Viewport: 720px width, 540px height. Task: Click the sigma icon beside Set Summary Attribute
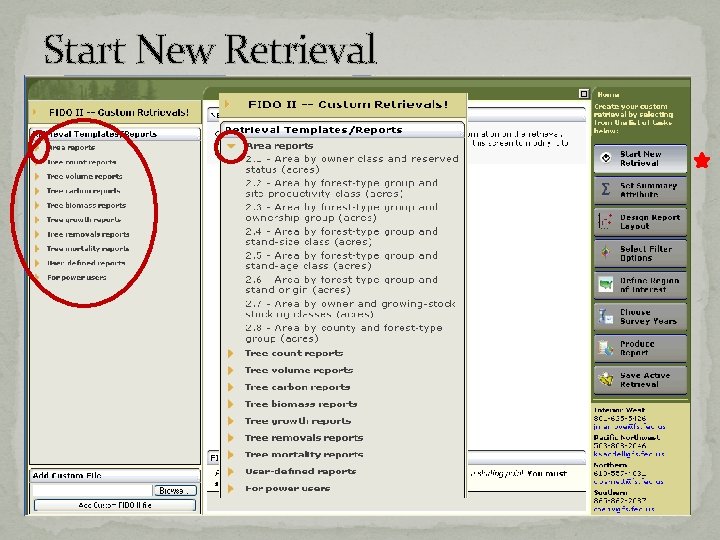(x=606, y=189)
